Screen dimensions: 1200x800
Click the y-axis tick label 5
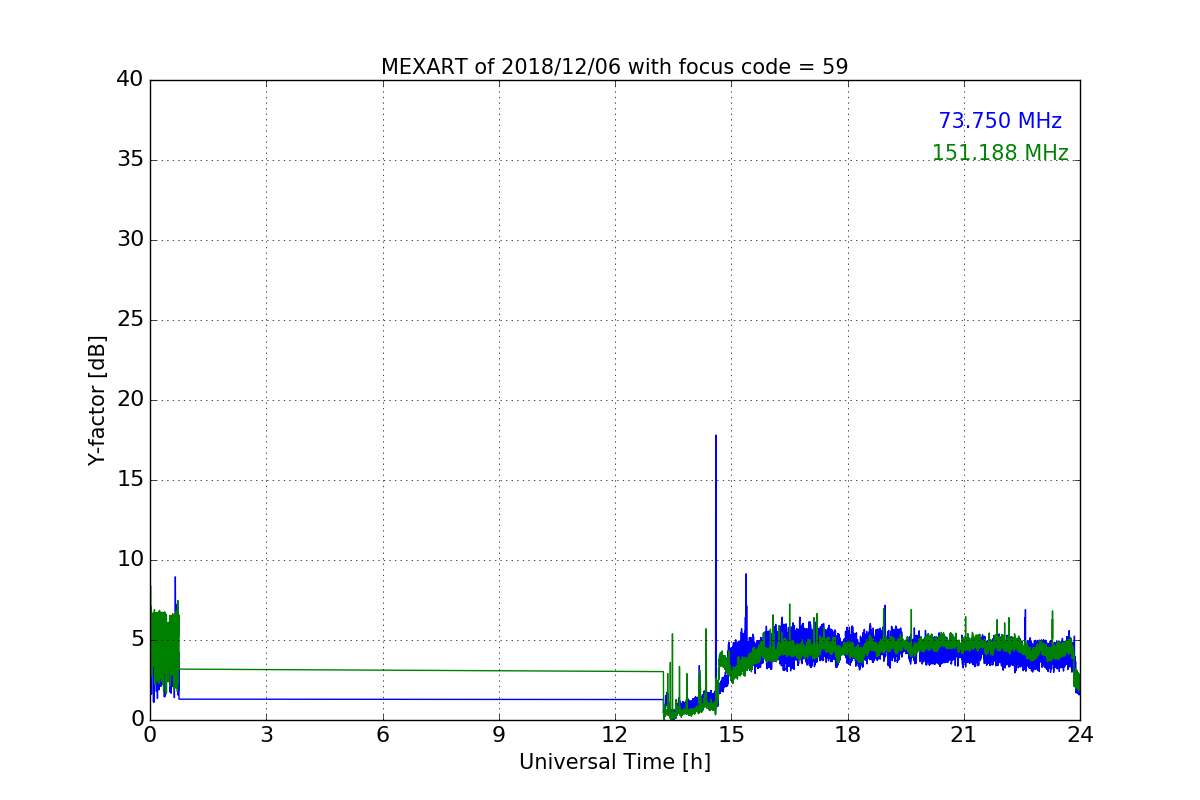pyautogui.click(x=137, y=640)
